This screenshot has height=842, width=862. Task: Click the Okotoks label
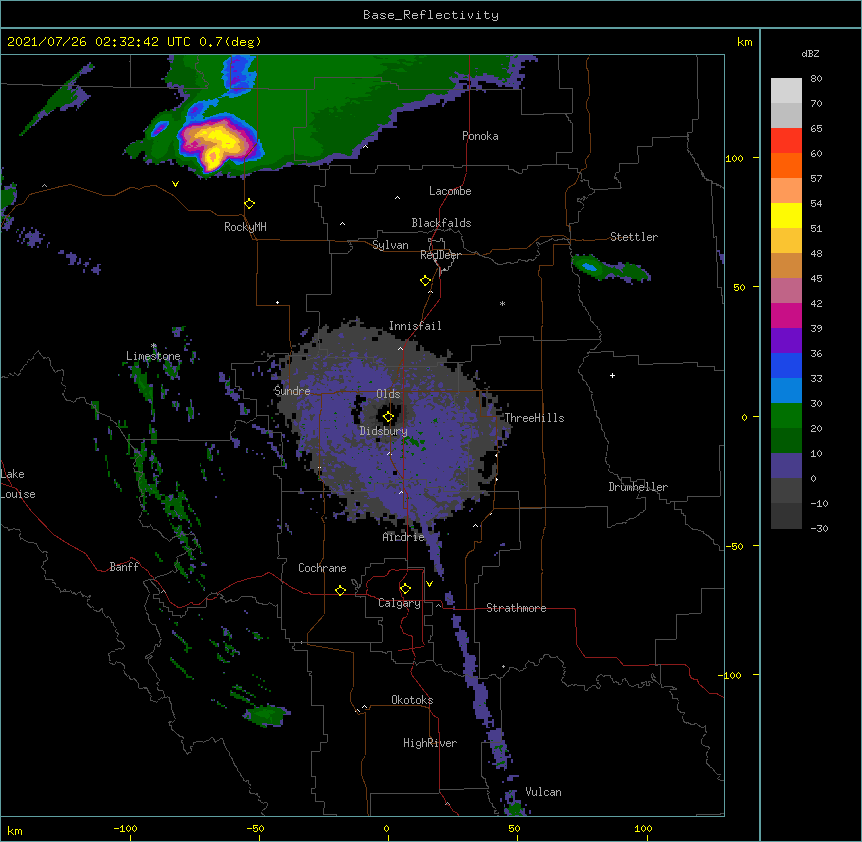pos(412,700)
